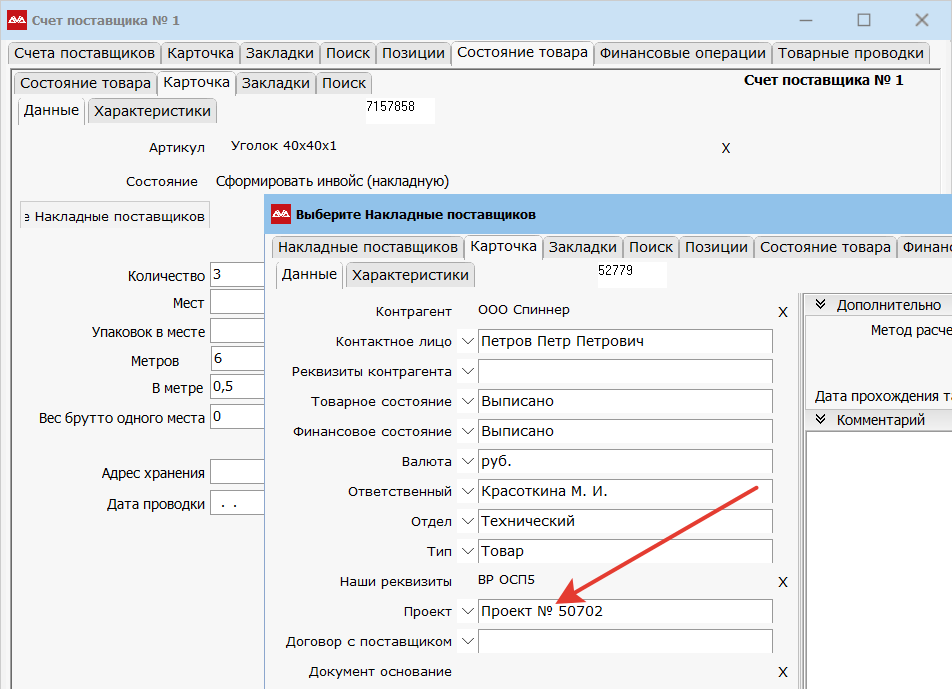Click into the Количество input field
This screenshot has width=952, height=689.
[x=237, y=277]
